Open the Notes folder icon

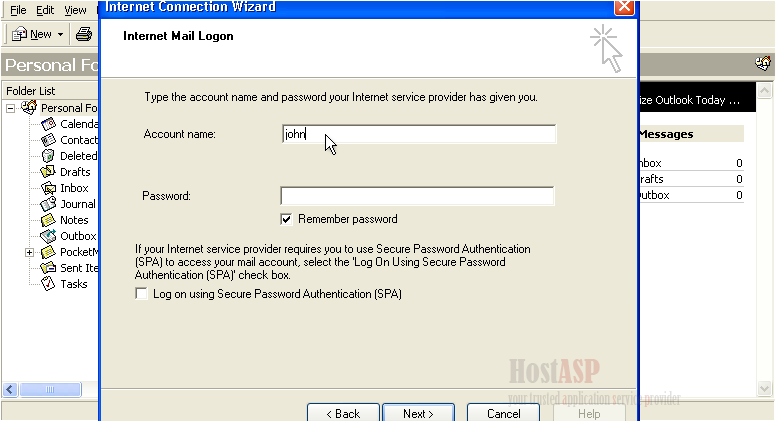48,220
